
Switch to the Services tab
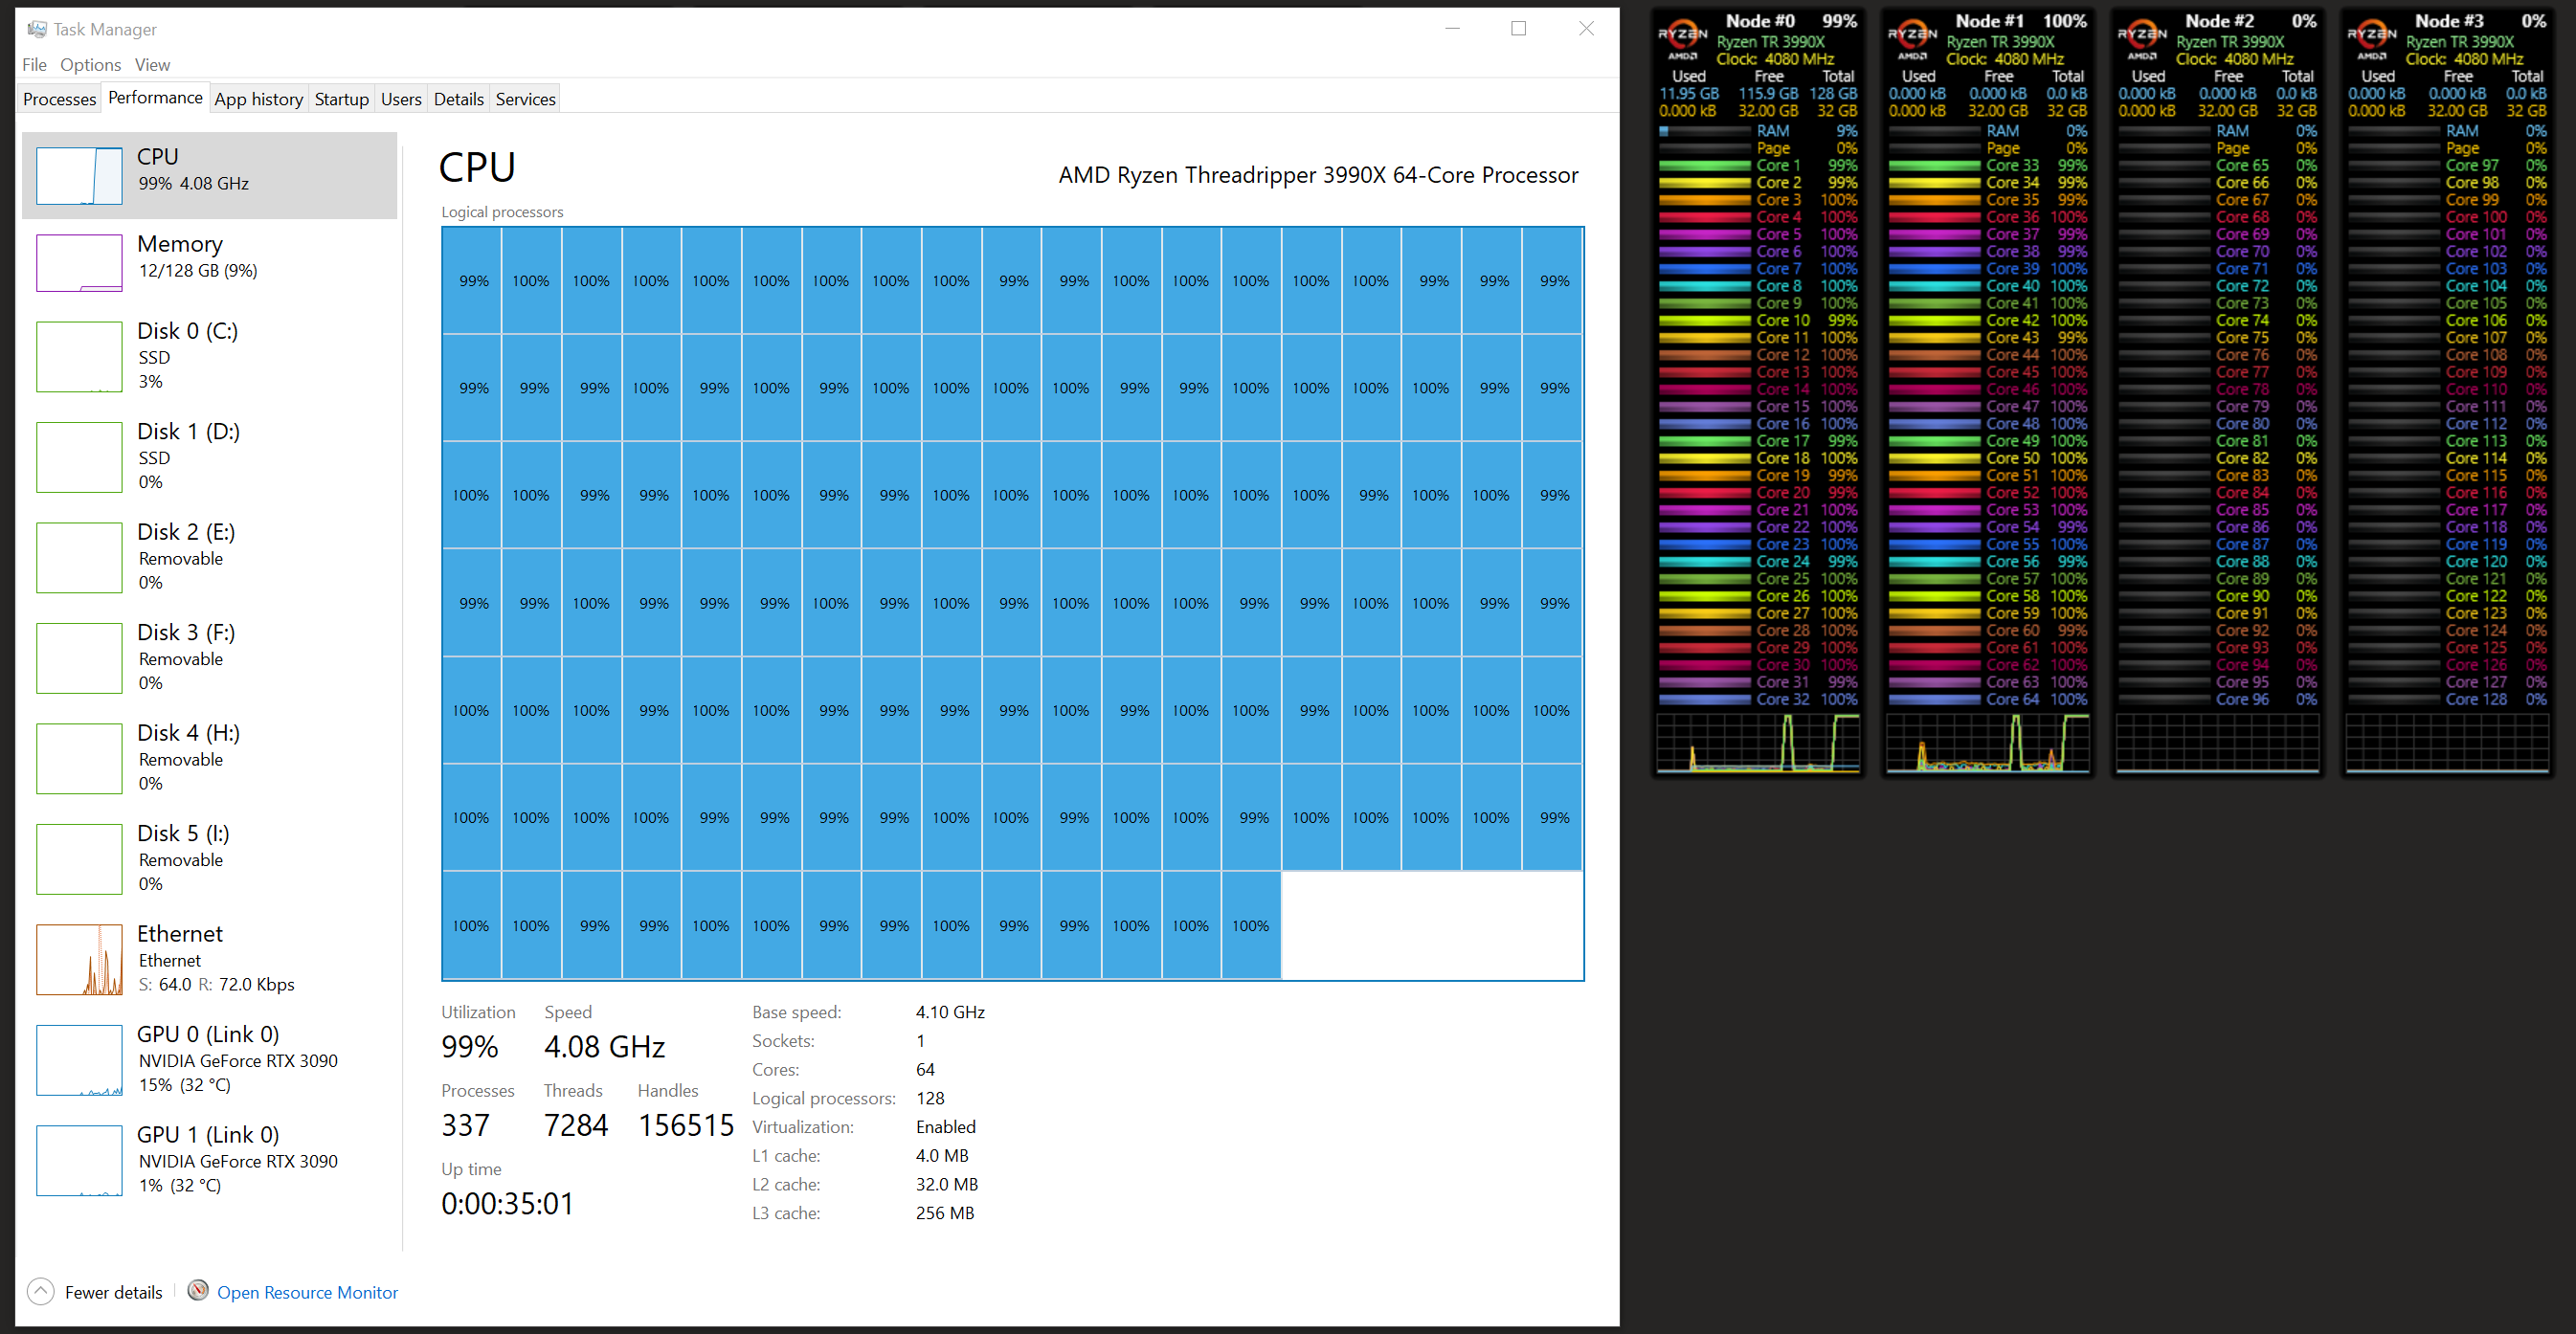pyautogui.click(x=525, y=98)
